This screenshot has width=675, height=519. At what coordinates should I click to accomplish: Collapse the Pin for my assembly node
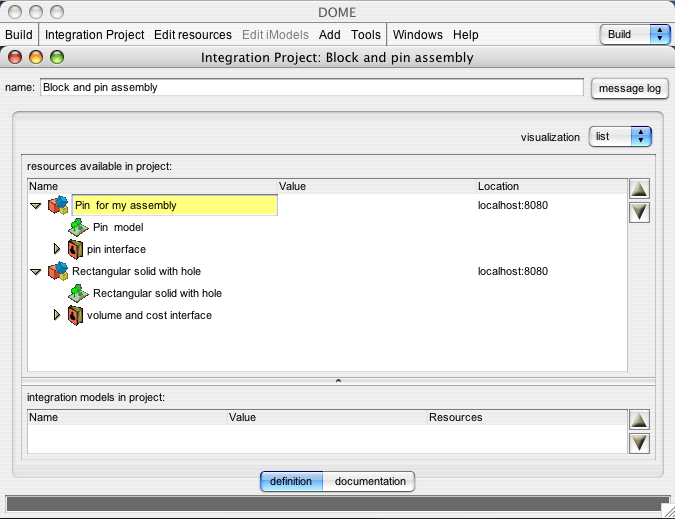click(x=36, y=206)
